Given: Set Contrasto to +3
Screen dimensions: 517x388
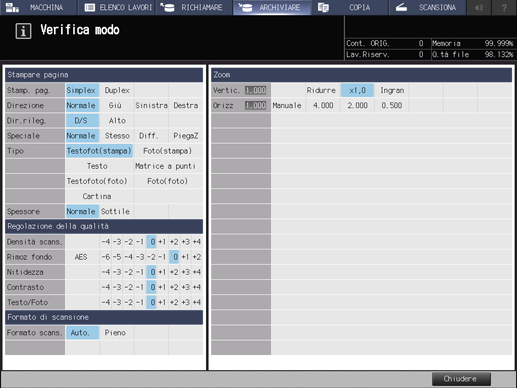Looking at the screenshot, I should pyautogui.click(x=186, y=287).
